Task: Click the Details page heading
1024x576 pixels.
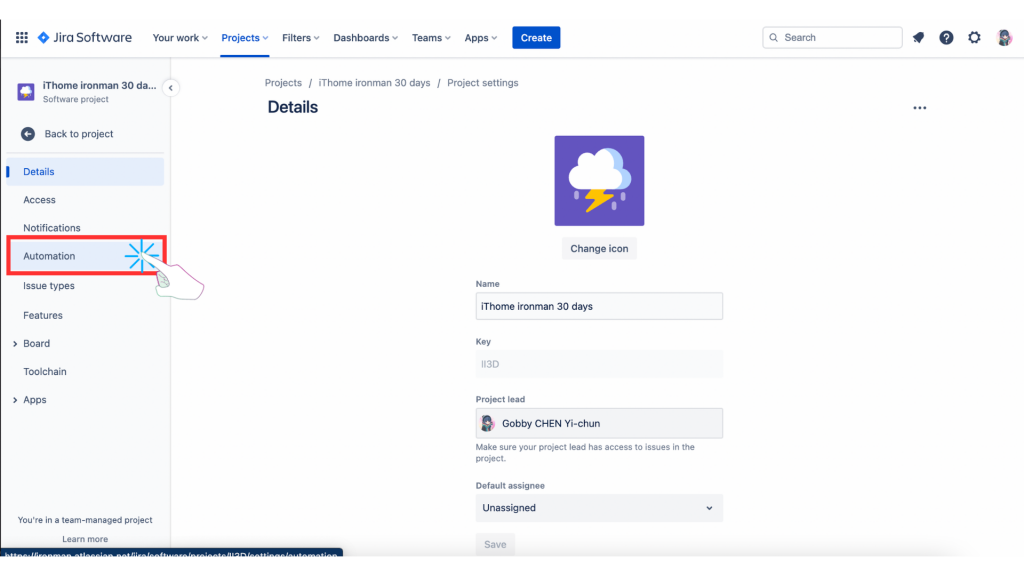Action: coord(293,107)
